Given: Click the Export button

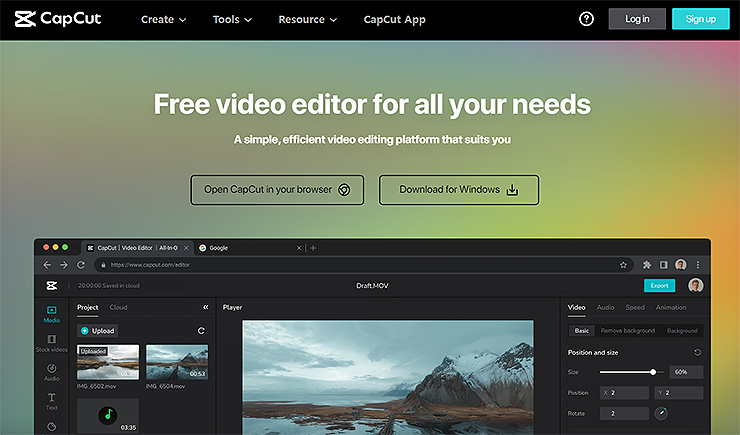Looking at the screenshot, I should (659, 285).
